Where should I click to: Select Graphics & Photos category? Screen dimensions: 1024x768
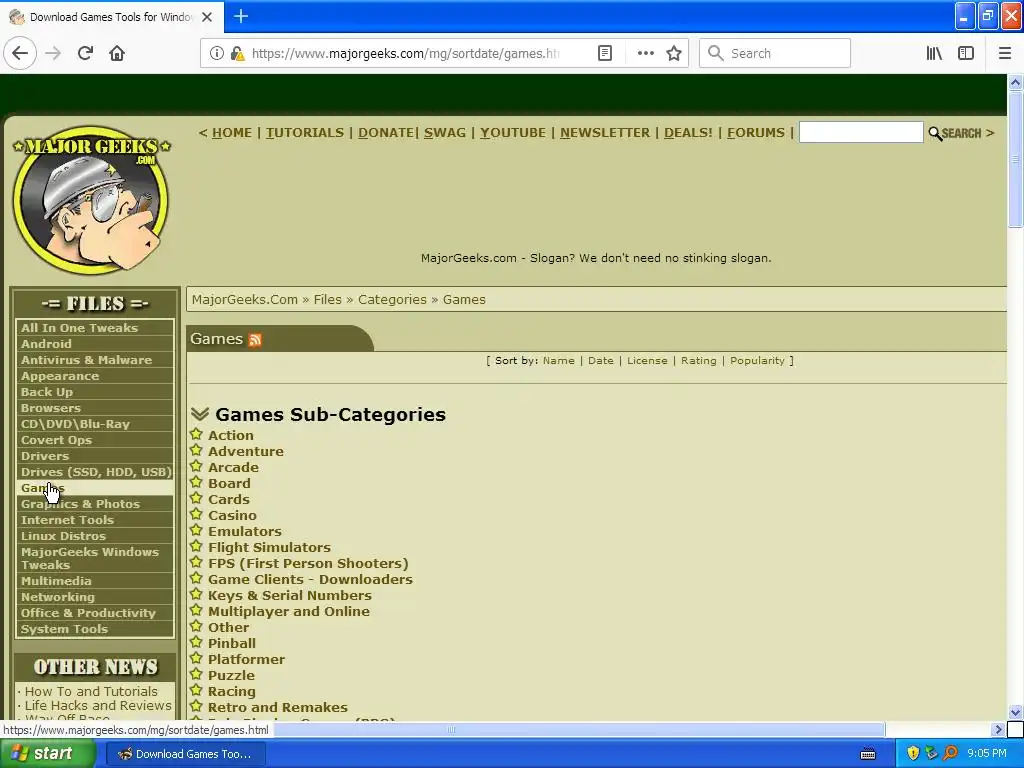click(x=95, y=504)
